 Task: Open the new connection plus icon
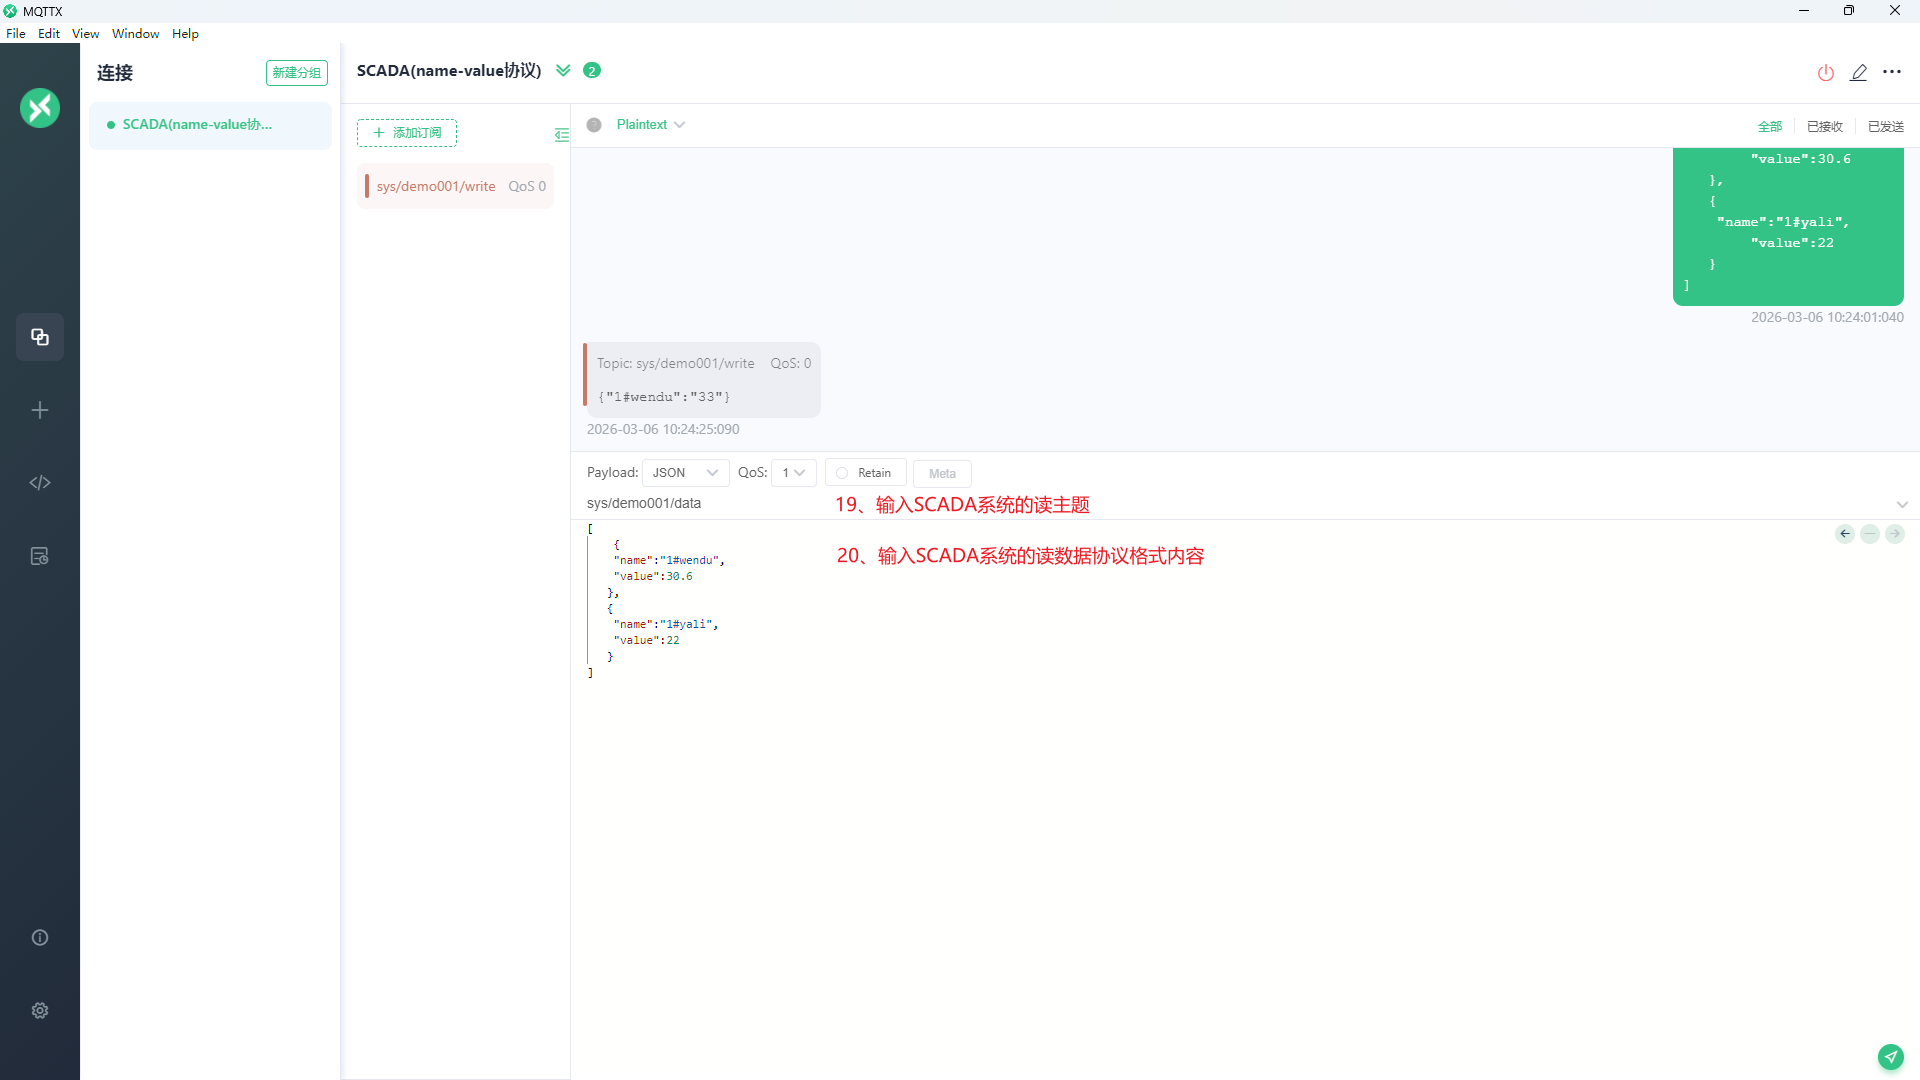(40, 410)
